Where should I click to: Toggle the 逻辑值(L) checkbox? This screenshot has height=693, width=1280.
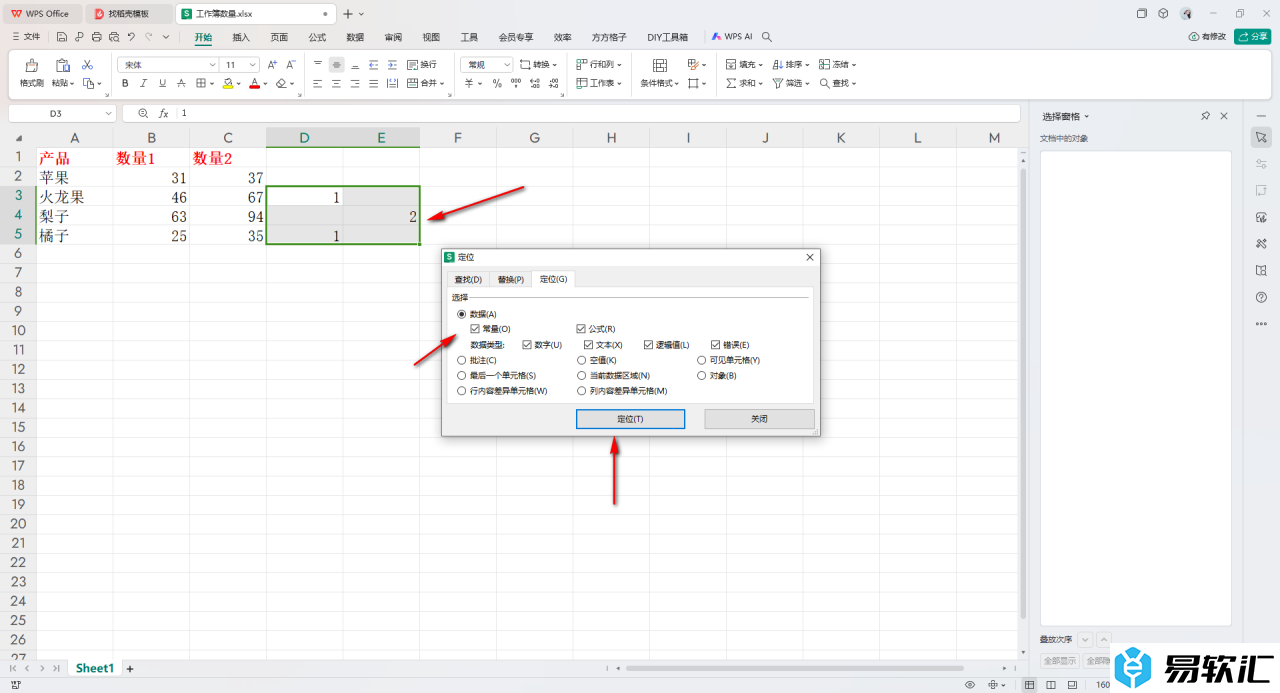648,345
